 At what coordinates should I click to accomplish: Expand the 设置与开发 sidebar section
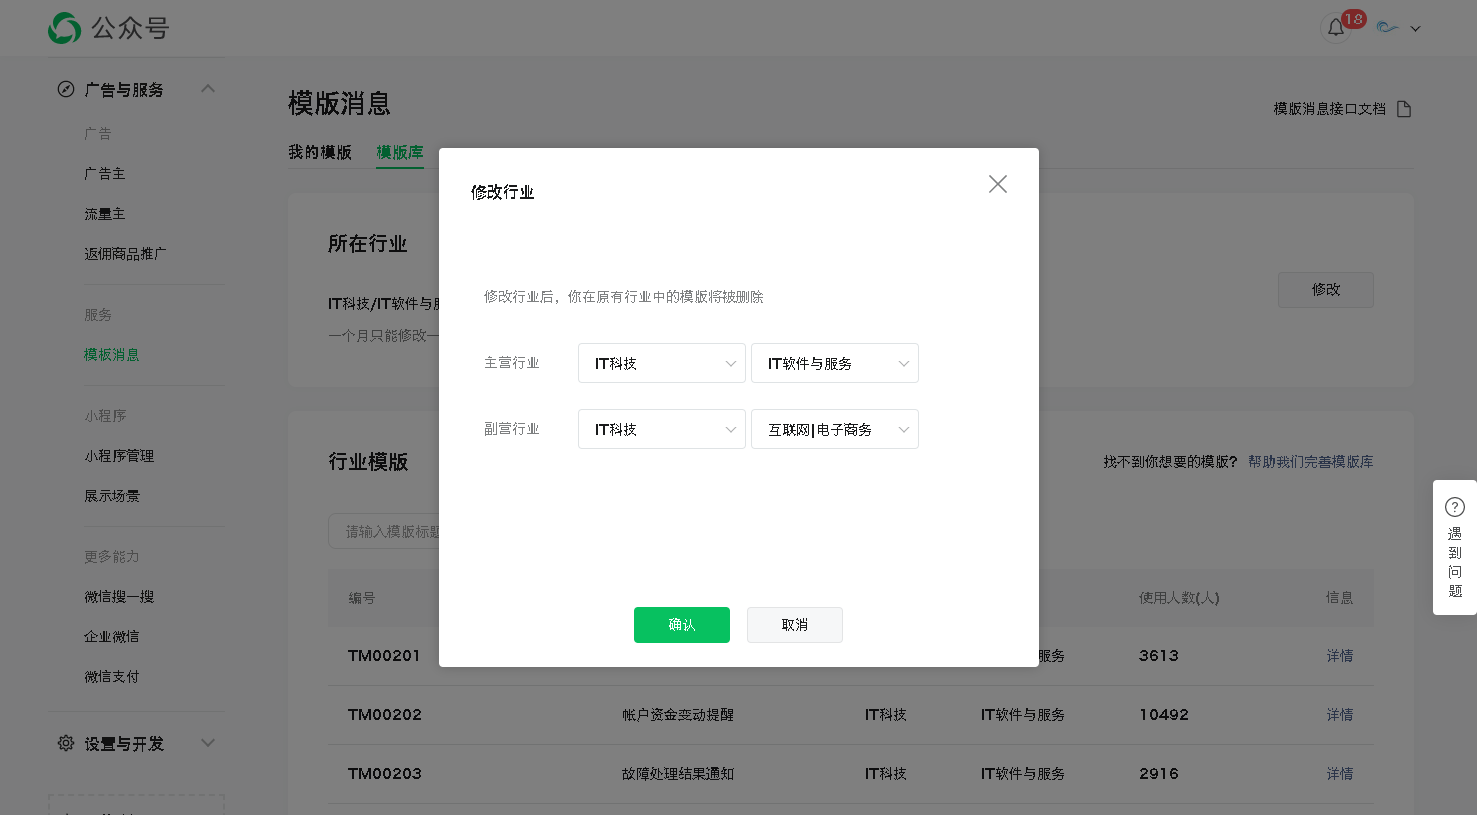click(x=208, y=743)
